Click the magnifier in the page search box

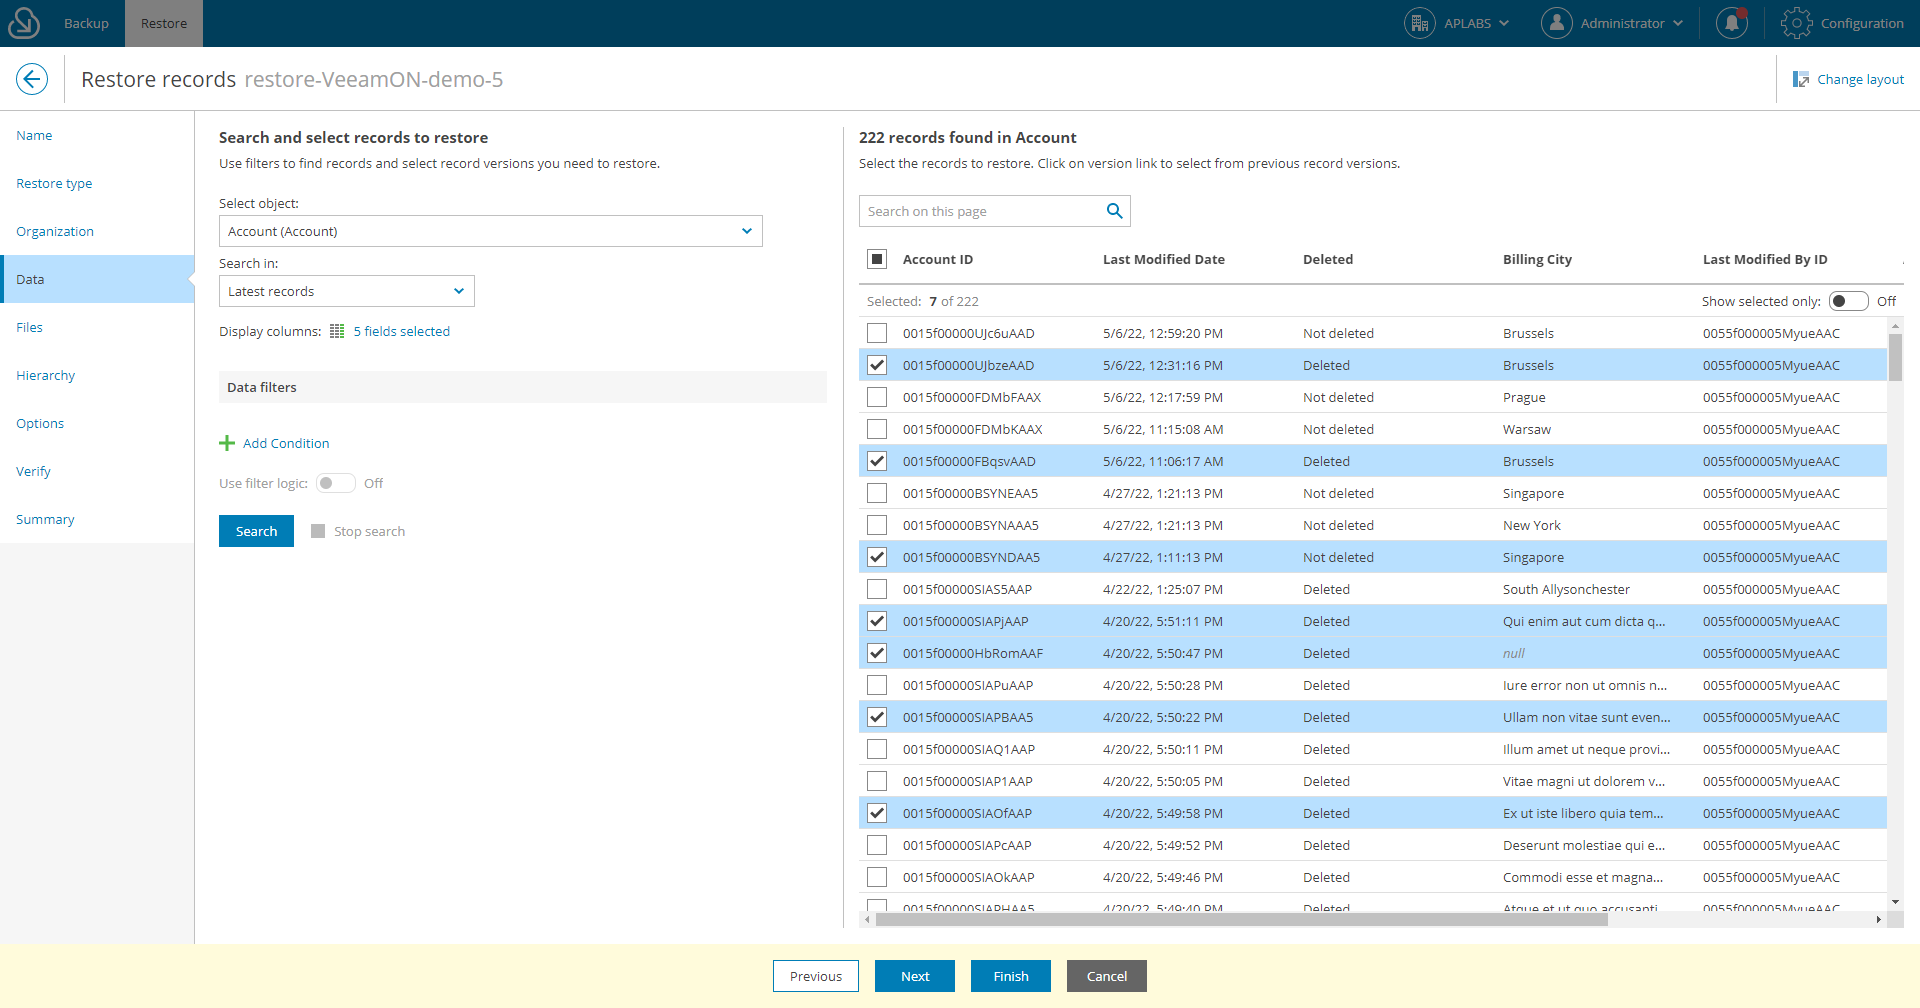click(x=1113, y=211)
